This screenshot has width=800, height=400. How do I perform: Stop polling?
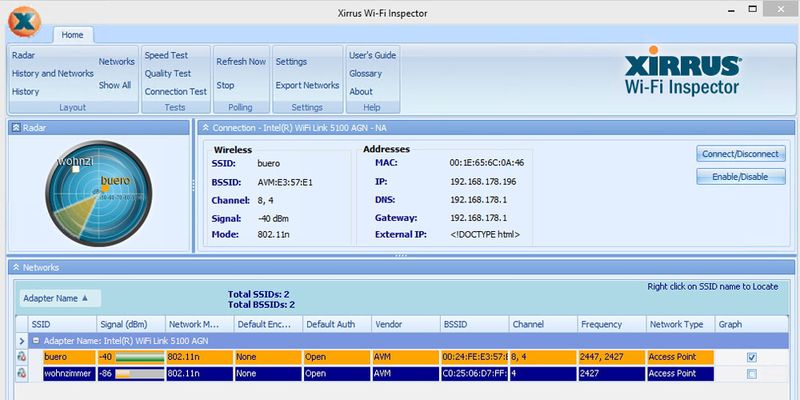[225, 85]
